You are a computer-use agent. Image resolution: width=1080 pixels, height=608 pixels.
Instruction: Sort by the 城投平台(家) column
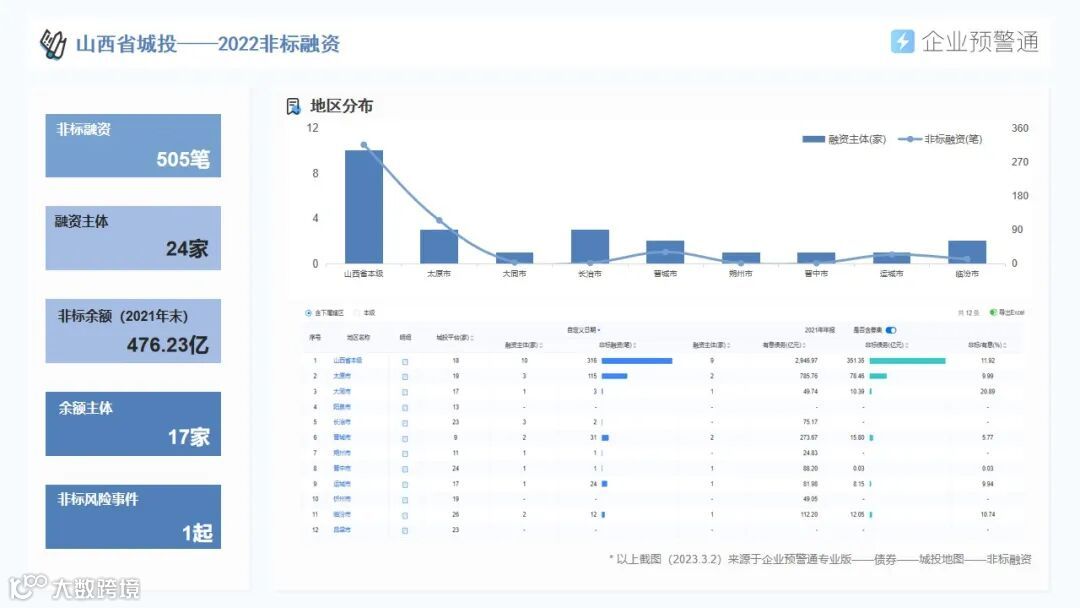(x=455, y=337)
